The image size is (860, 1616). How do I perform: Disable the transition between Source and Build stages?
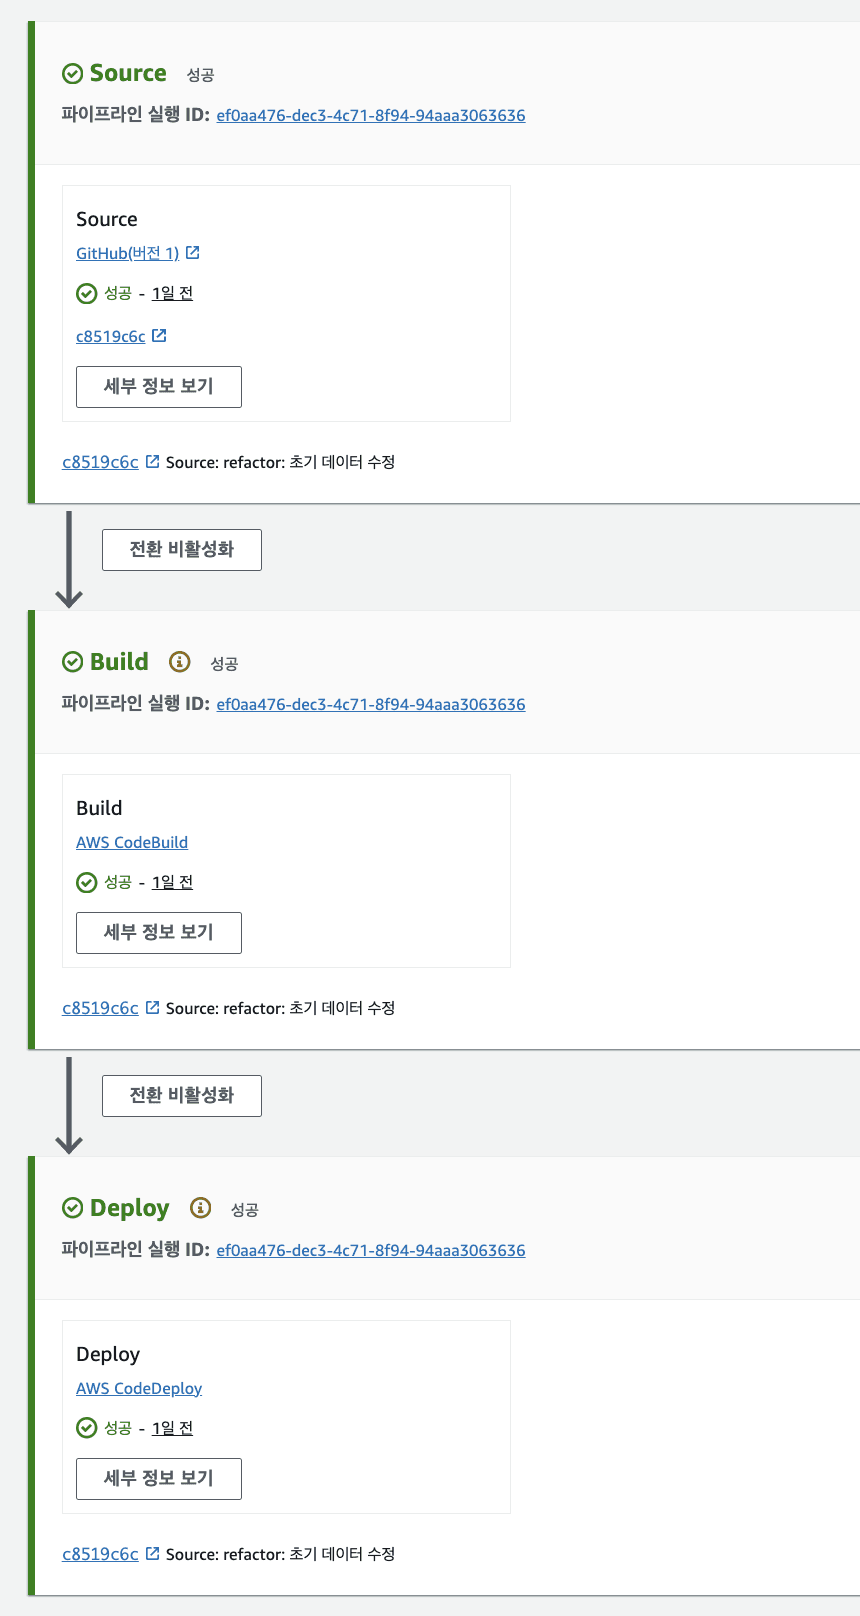click(181, 549)
